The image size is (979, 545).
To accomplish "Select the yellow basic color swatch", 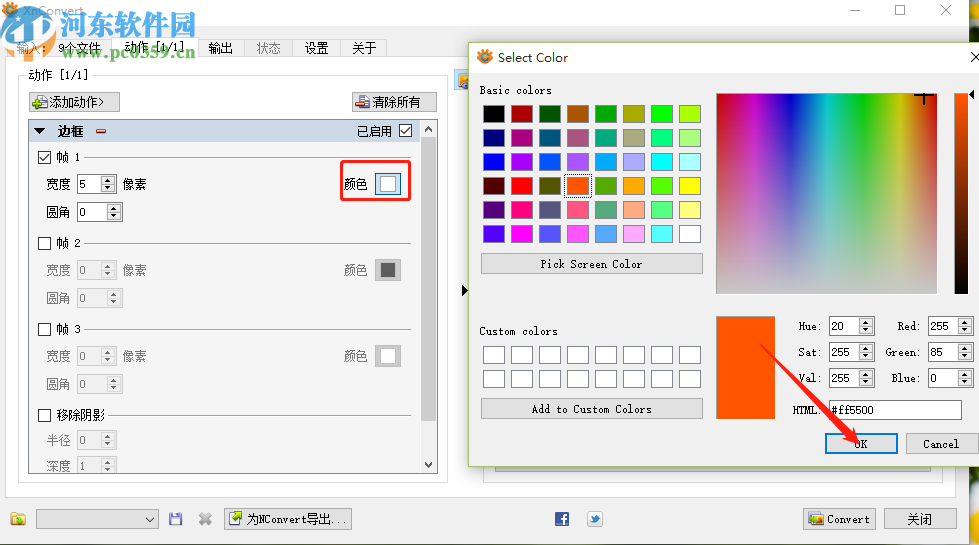I will 690,185.
